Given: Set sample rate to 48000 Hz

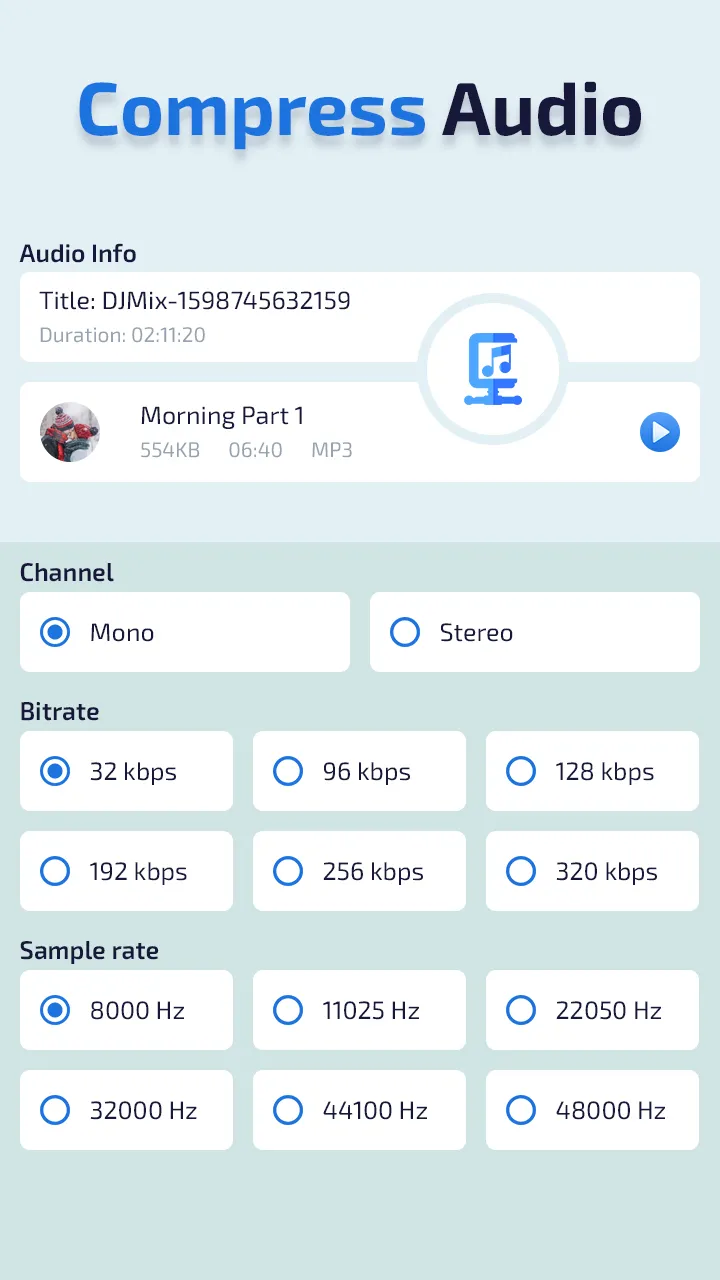Looking at the screenshot, I should click(x=592, y=1110).
